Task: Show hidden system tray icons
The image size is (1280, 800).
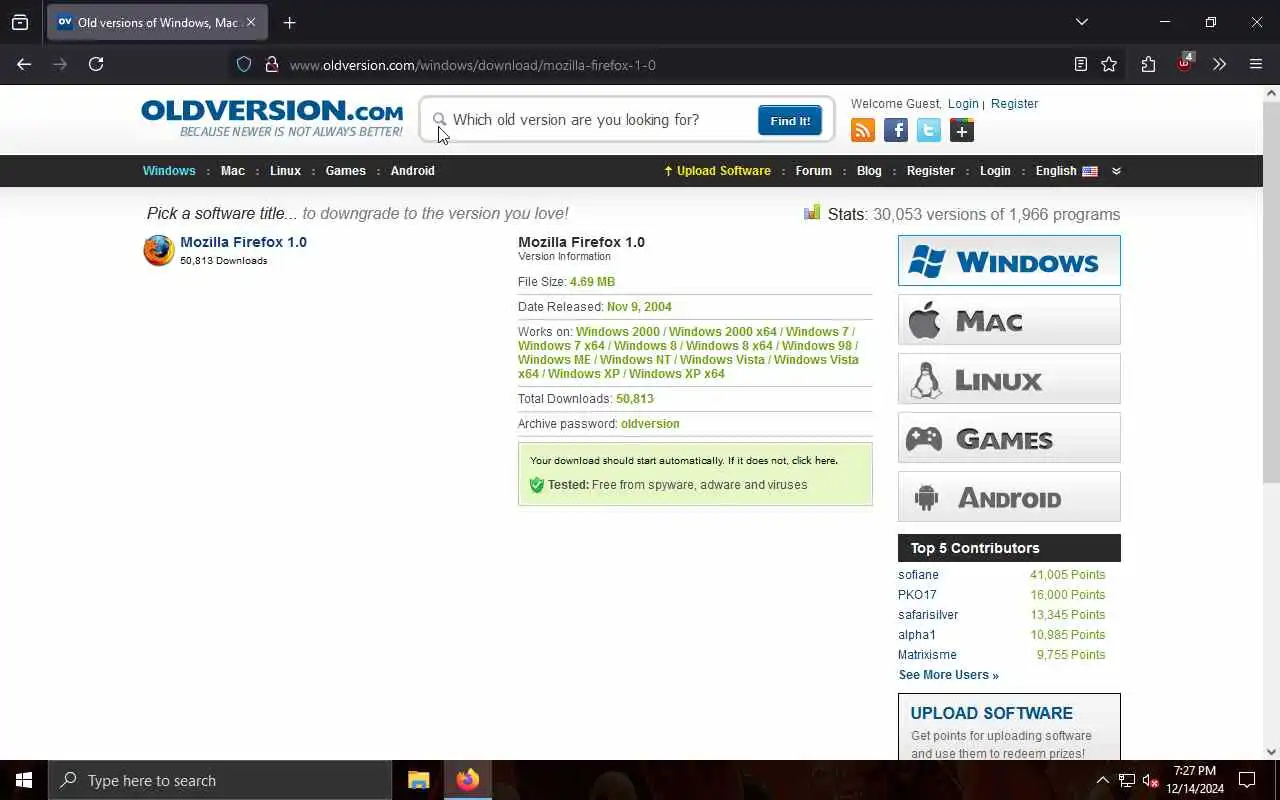Action: tap(1102, 780)
